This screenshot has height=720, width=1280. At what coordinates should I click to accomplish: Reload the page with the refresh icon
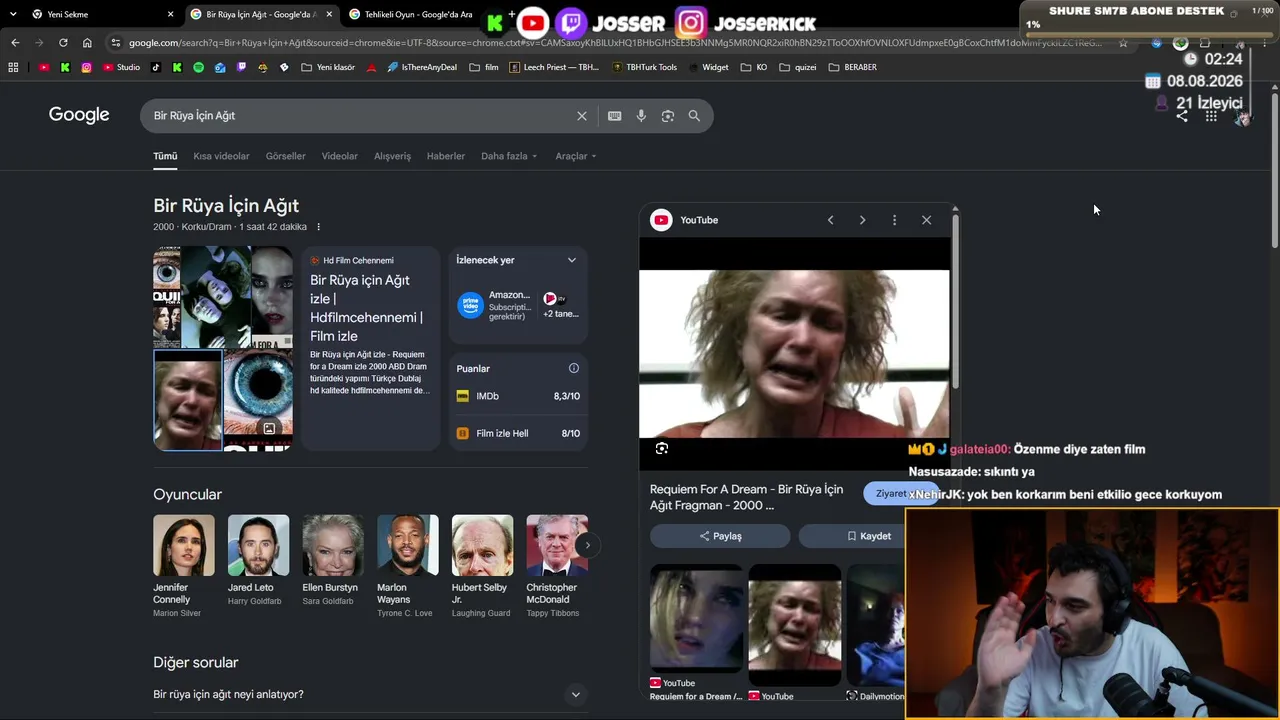coord(63,43)
